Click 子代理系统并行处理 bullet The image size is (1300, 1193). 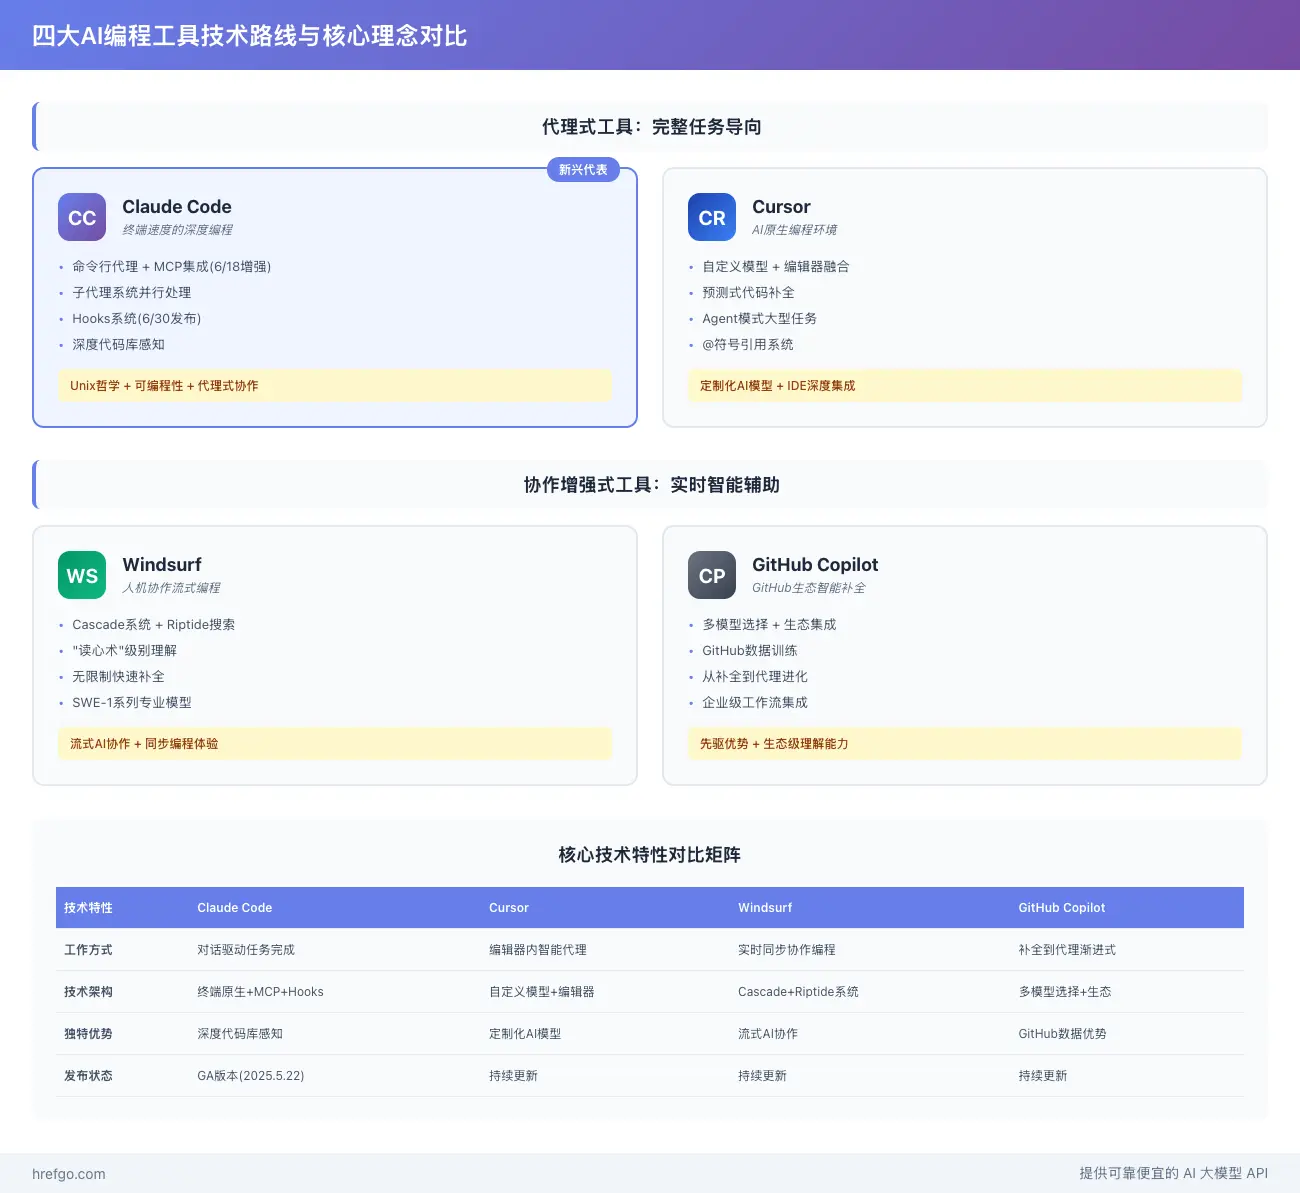coord(132,292)
